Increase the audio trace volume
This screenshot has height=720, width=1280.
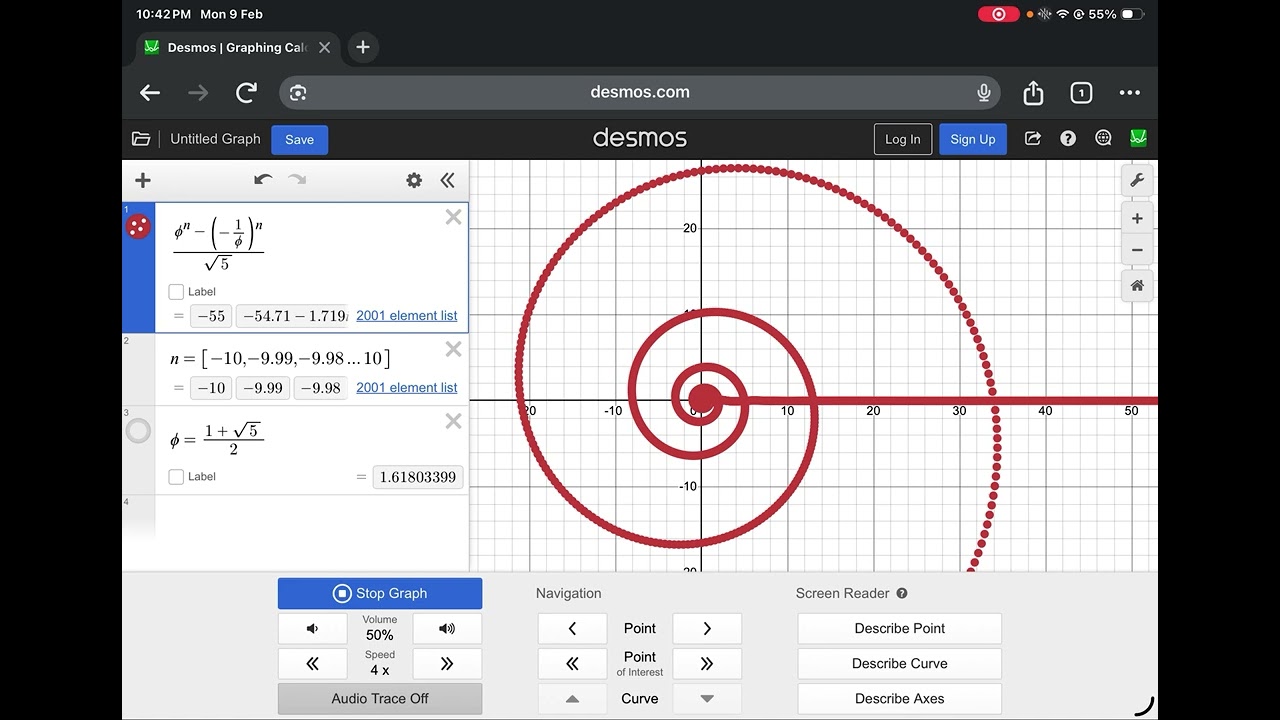point(447,629)
